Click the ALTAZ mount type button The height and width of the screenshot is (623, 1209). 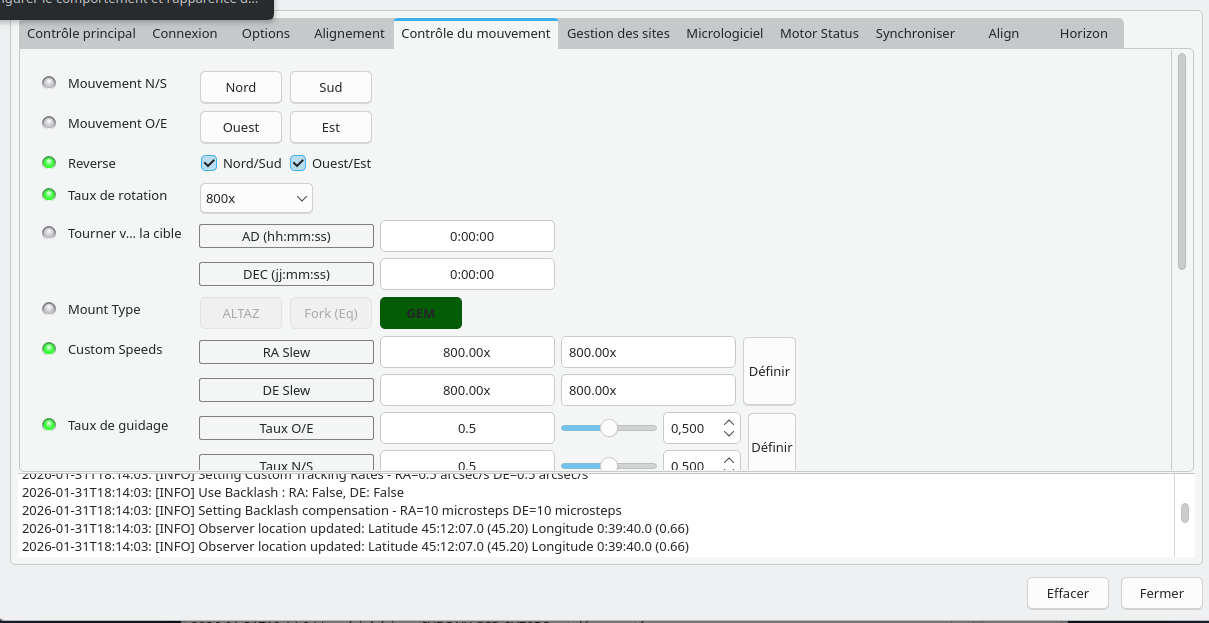[241, 313]
